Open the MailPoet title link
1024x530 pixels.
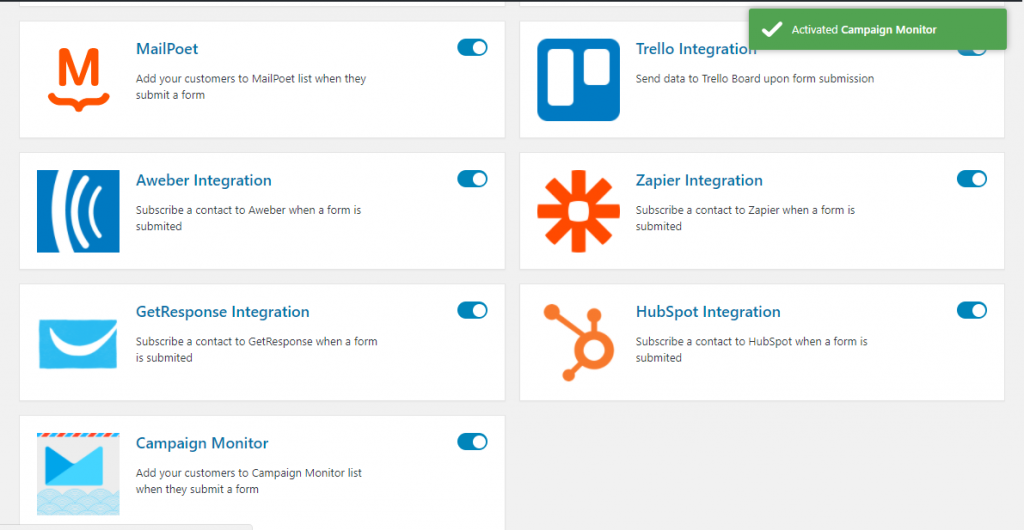pyautogui.click(x=167, y=49)
